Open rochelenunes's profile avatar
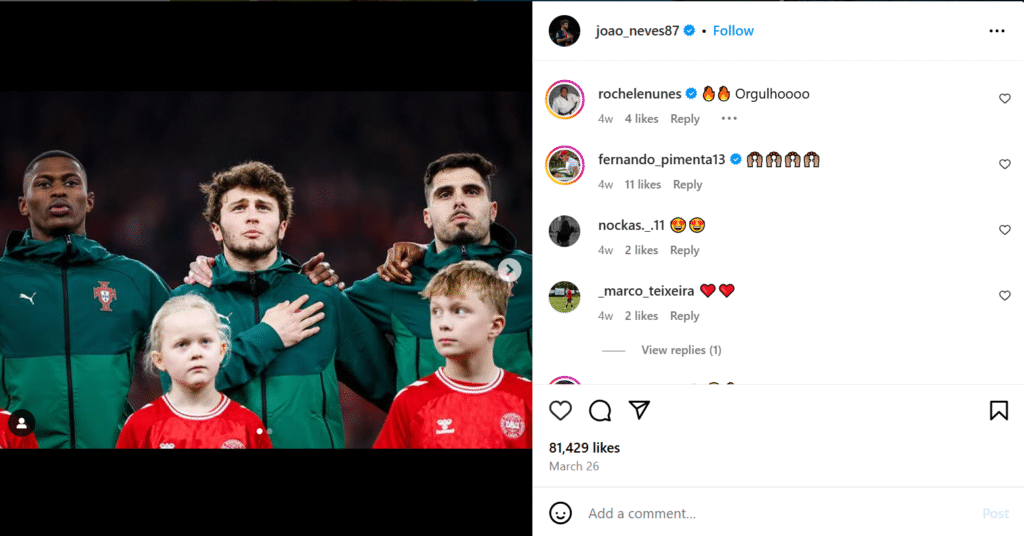Screen dimensions: 1024x536 pyautogui.click(x=565, y=100)
